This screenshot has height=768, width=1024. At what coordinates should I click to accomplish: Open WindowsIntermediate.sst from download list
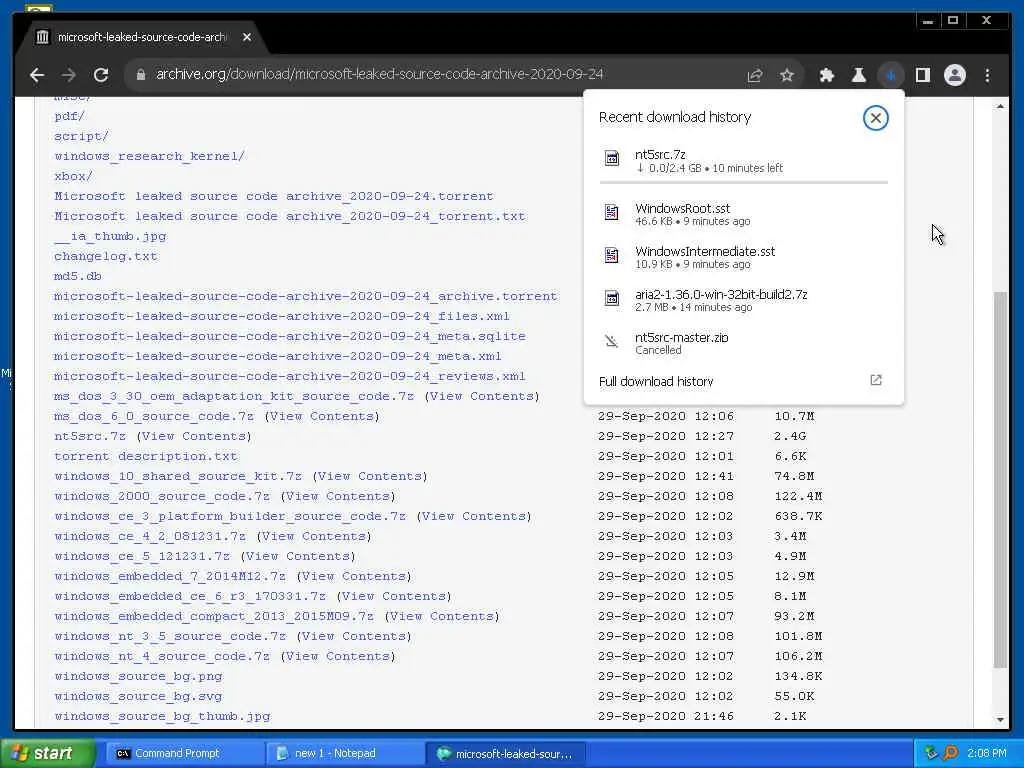click(705, 251)
